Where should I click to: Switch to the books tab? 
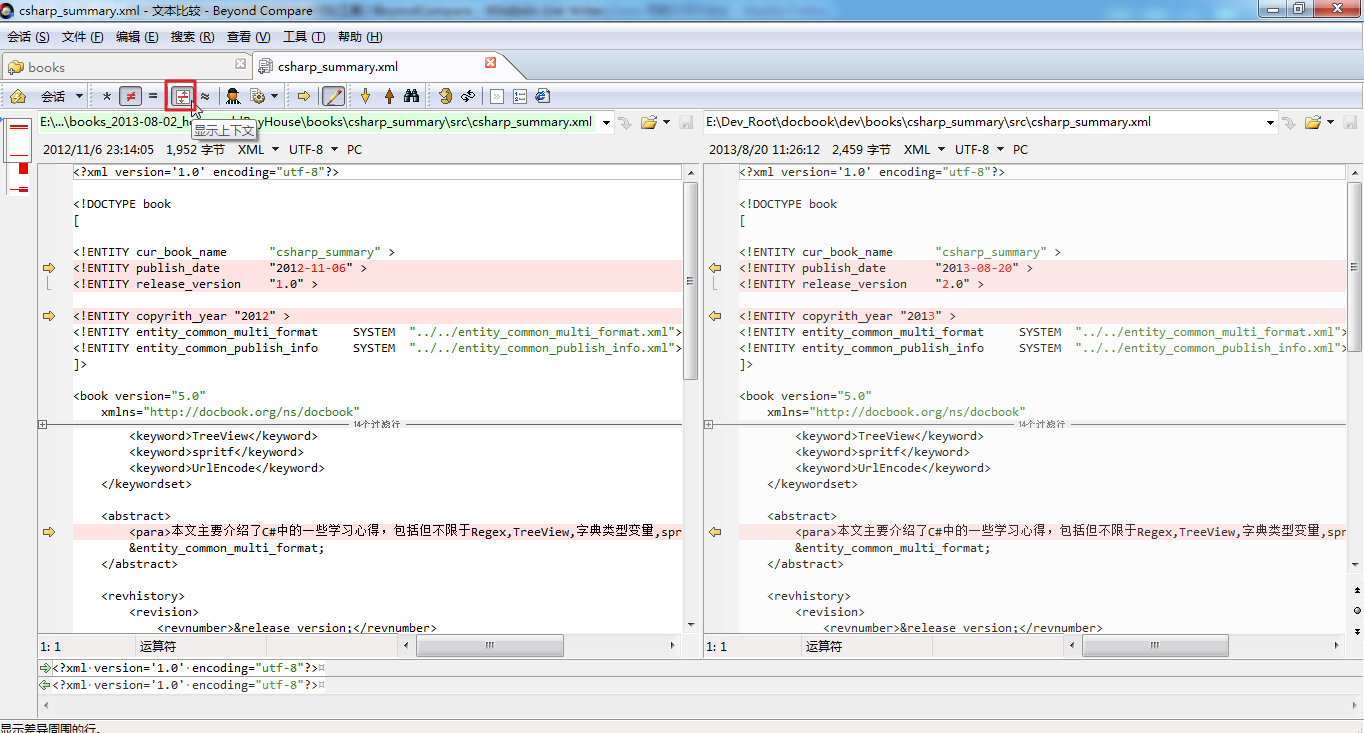click(46, 67)
